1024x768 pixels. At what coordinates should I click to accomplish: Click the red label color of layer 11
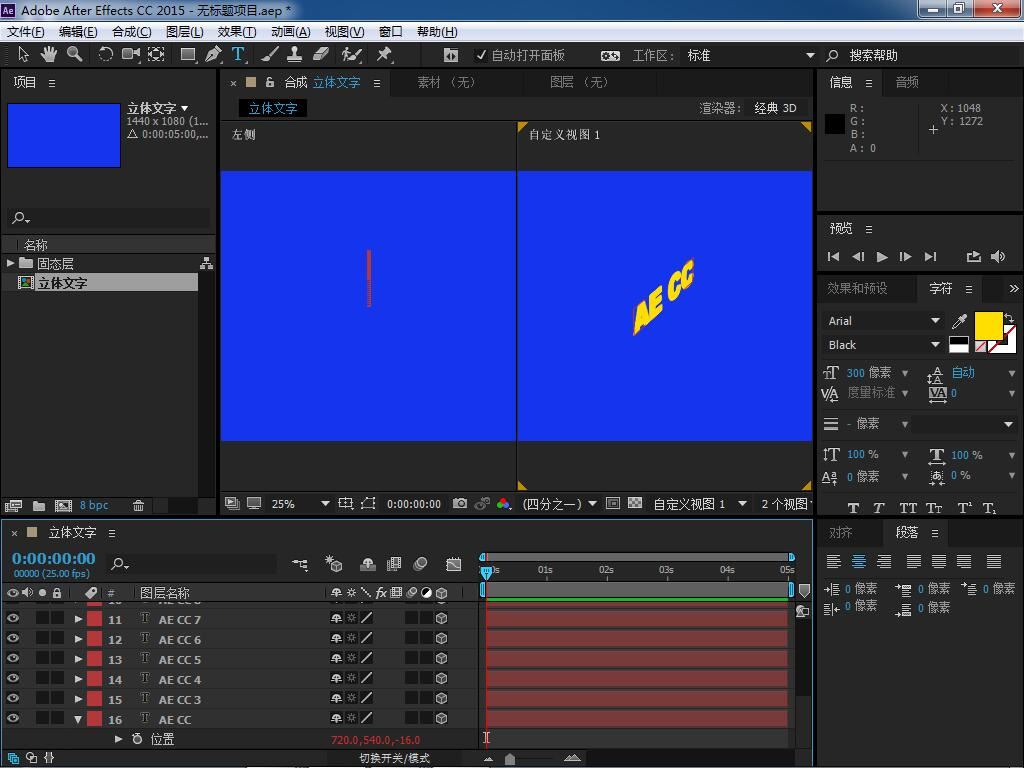[95, 619]
